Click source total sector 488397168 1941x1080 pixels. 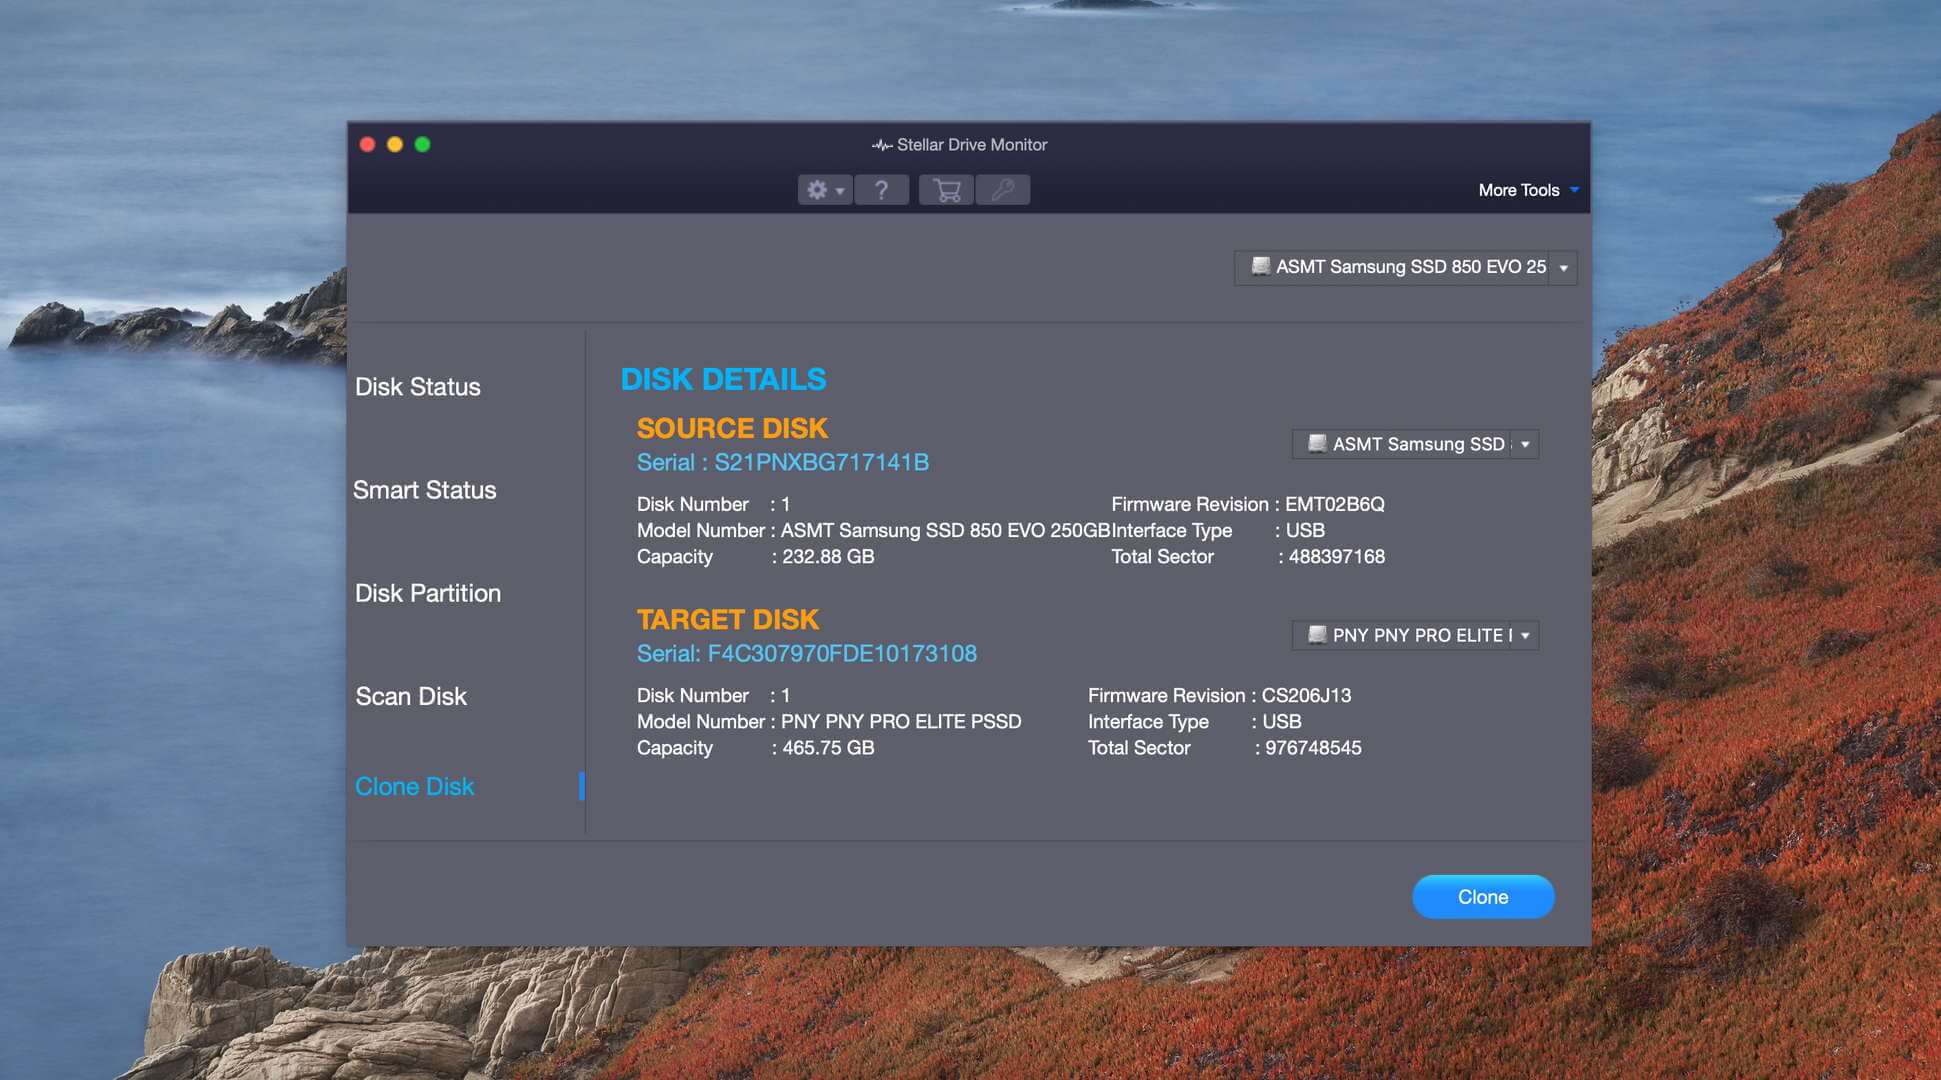coord(1336,557)
